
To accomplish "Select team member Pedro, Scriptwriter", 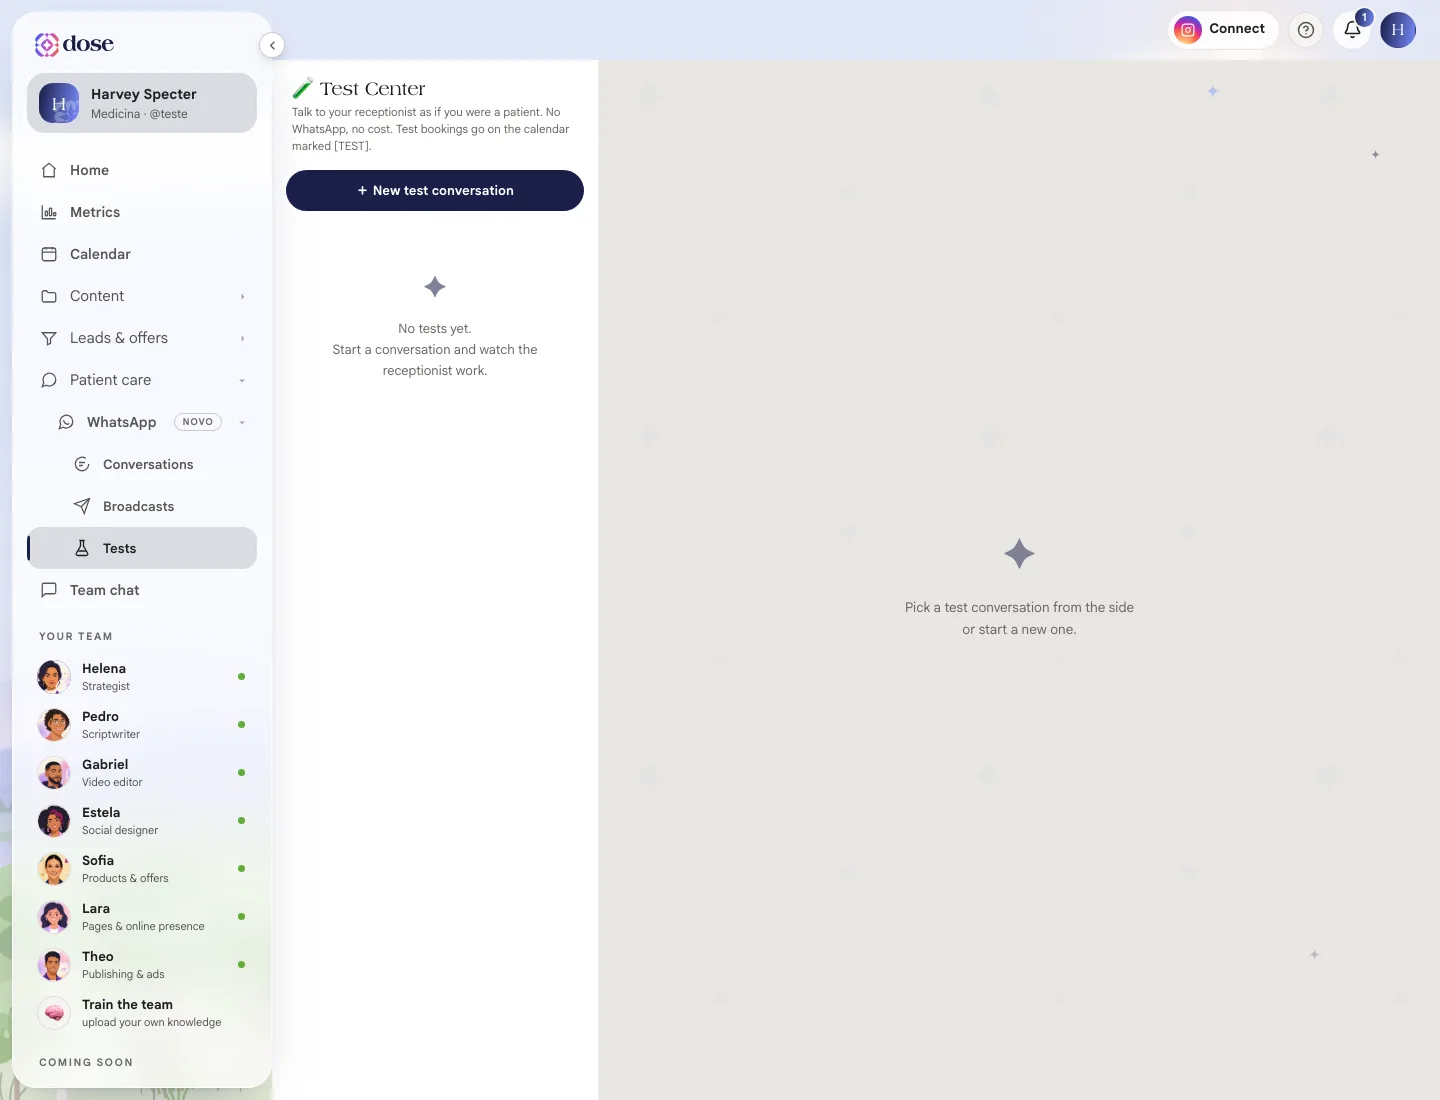I will (142, 725).
